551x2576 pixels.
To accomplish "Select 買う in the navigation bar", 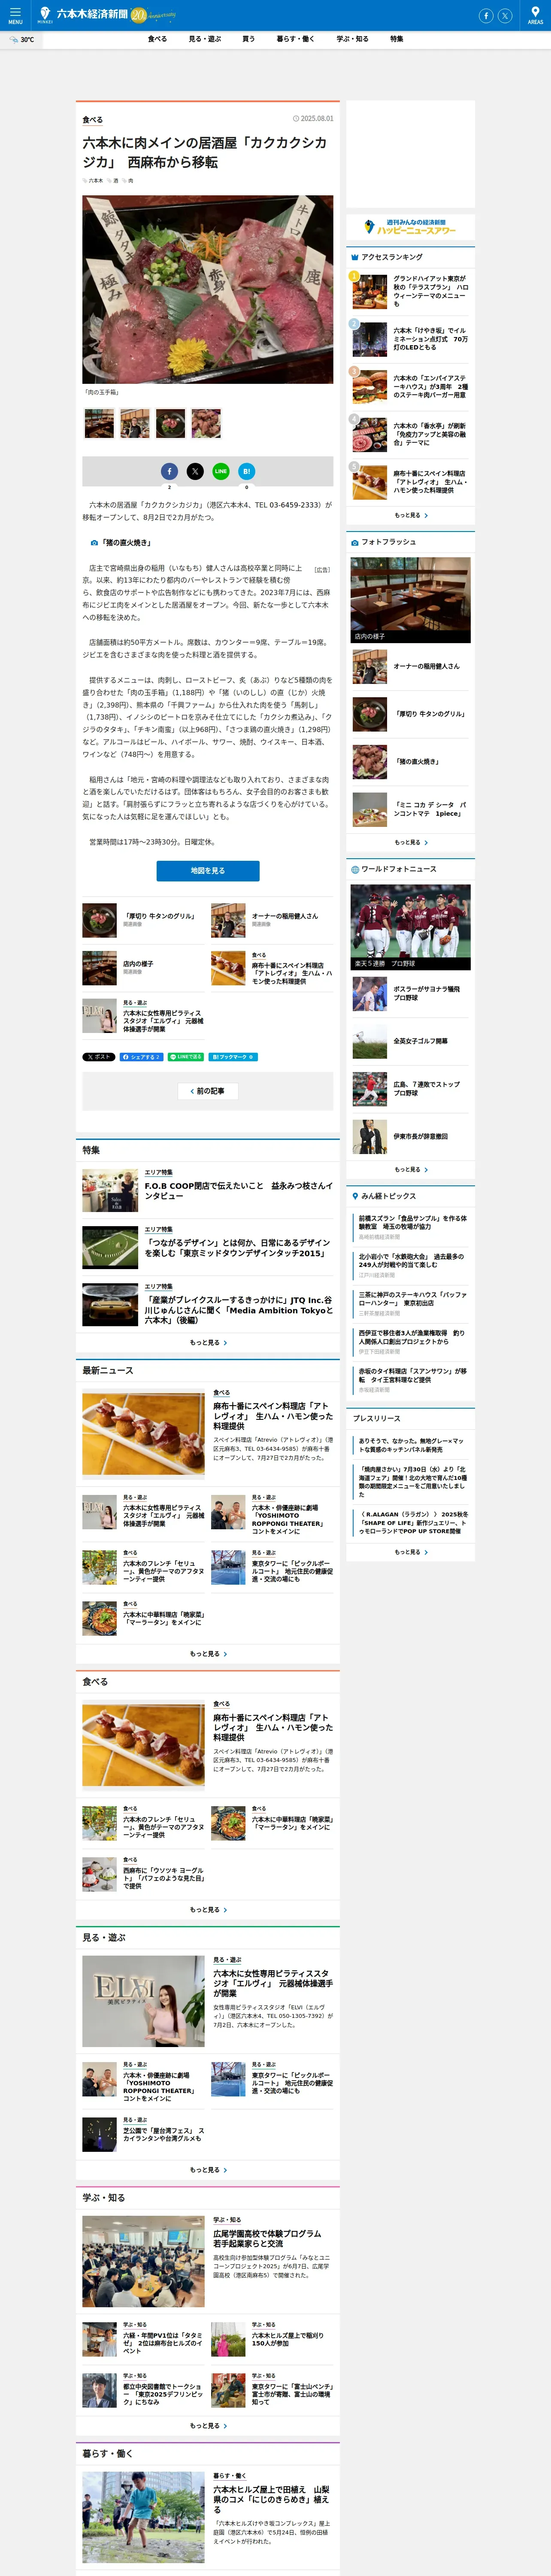I will point(248,39).
